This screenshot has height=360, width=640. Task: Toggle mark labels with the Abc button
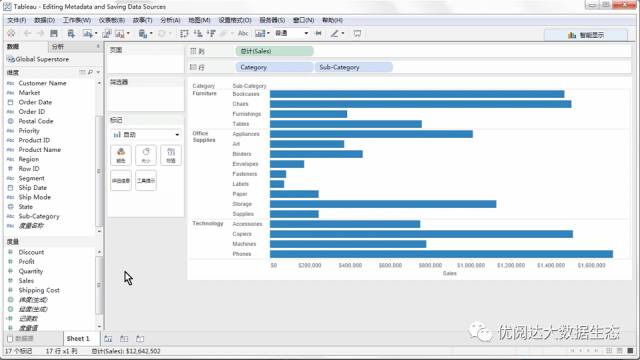tap(243, 33)
